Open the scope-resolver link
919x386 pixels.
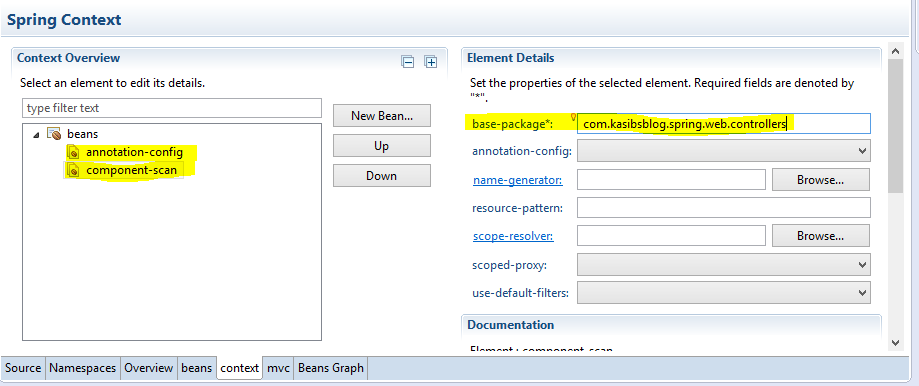coord(513,237)
